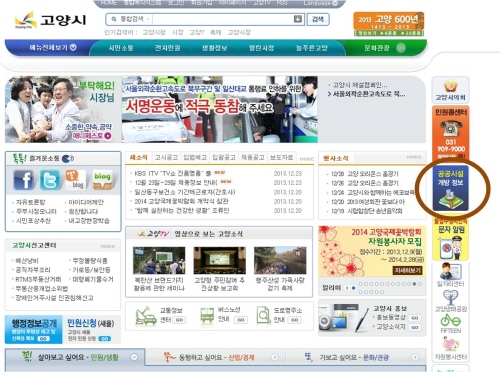
Task: Open the search field dropdown arrow
Action: tap(298, 19)
